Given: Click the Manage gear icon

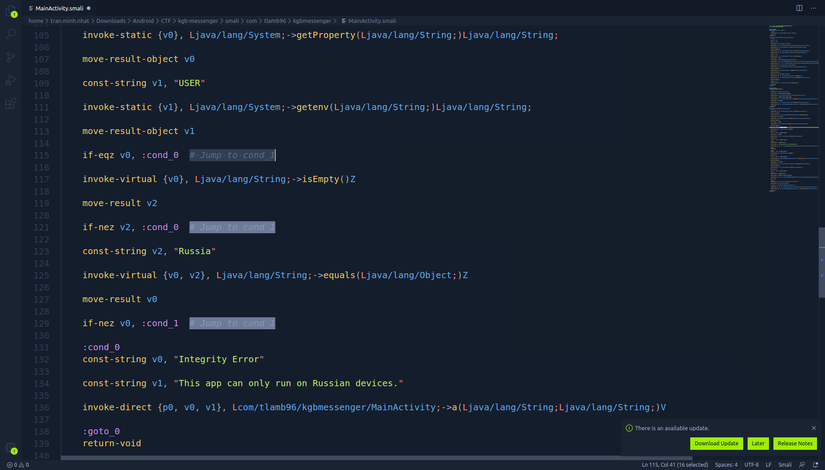Looking at the screenshot, I should point(11,449).
